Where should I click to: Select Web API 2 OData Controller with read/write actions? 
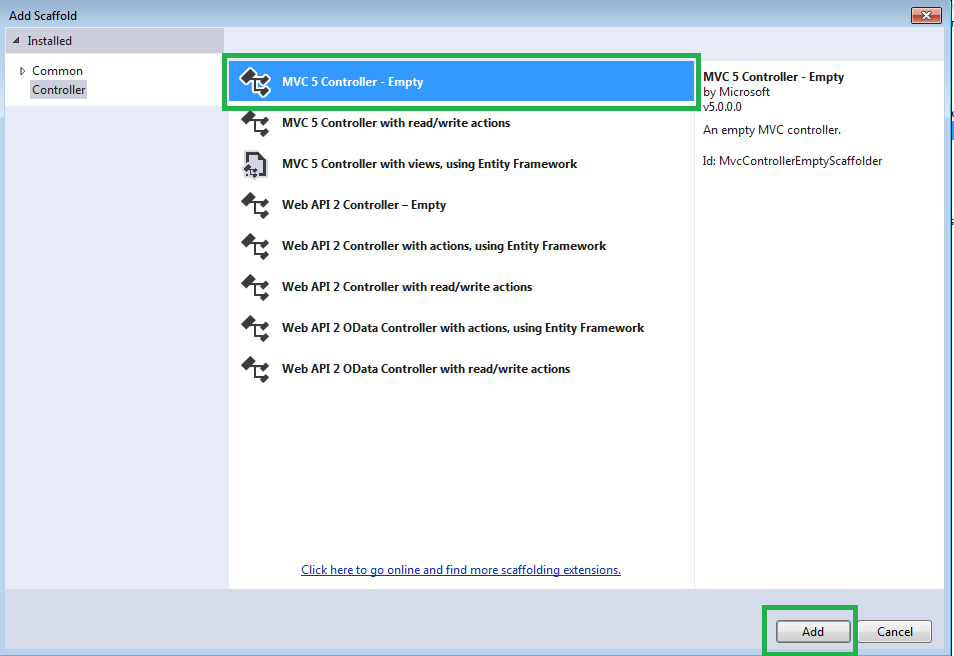pyautogui.click(x=426, y=369)
